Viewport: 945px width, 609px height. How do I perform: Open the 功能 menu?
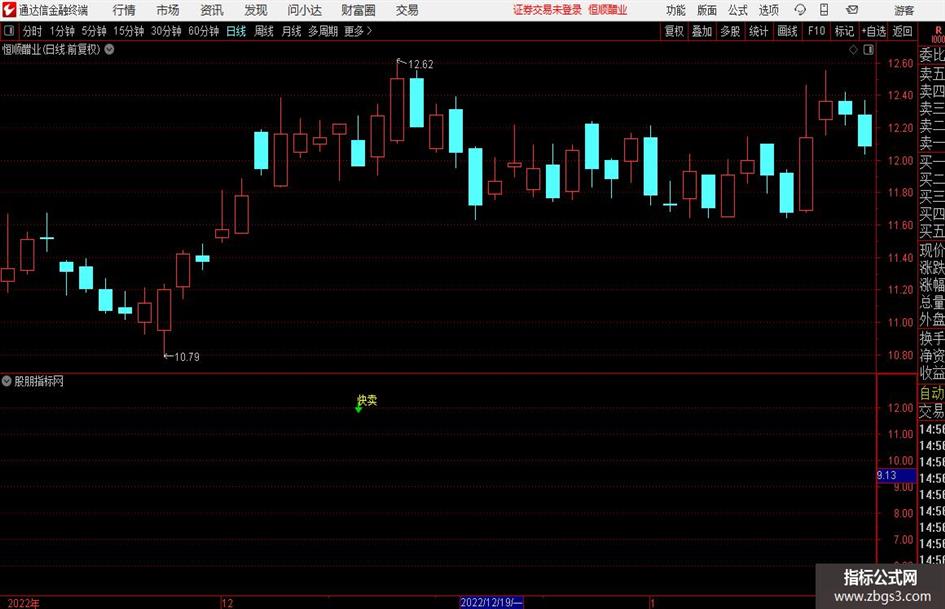(x=676, y=10)
